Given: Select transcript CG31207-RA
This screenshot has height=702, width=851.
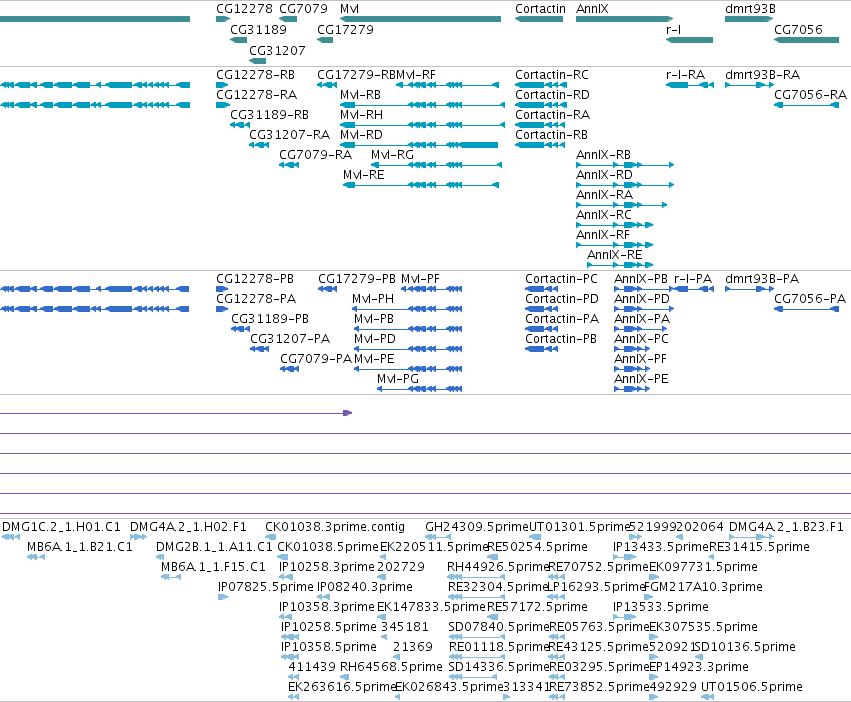Looking at the screenshot, I should coord(259,145).
